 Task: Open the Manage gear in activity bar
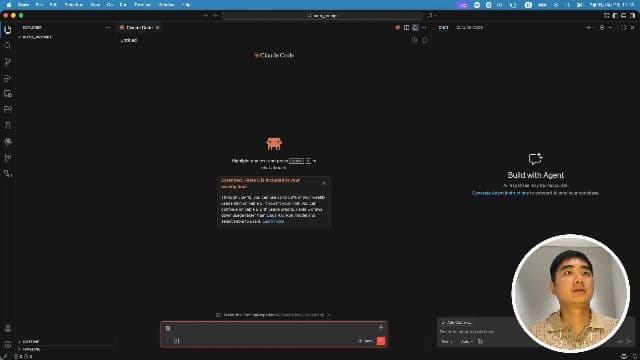(x=7, y=344)
